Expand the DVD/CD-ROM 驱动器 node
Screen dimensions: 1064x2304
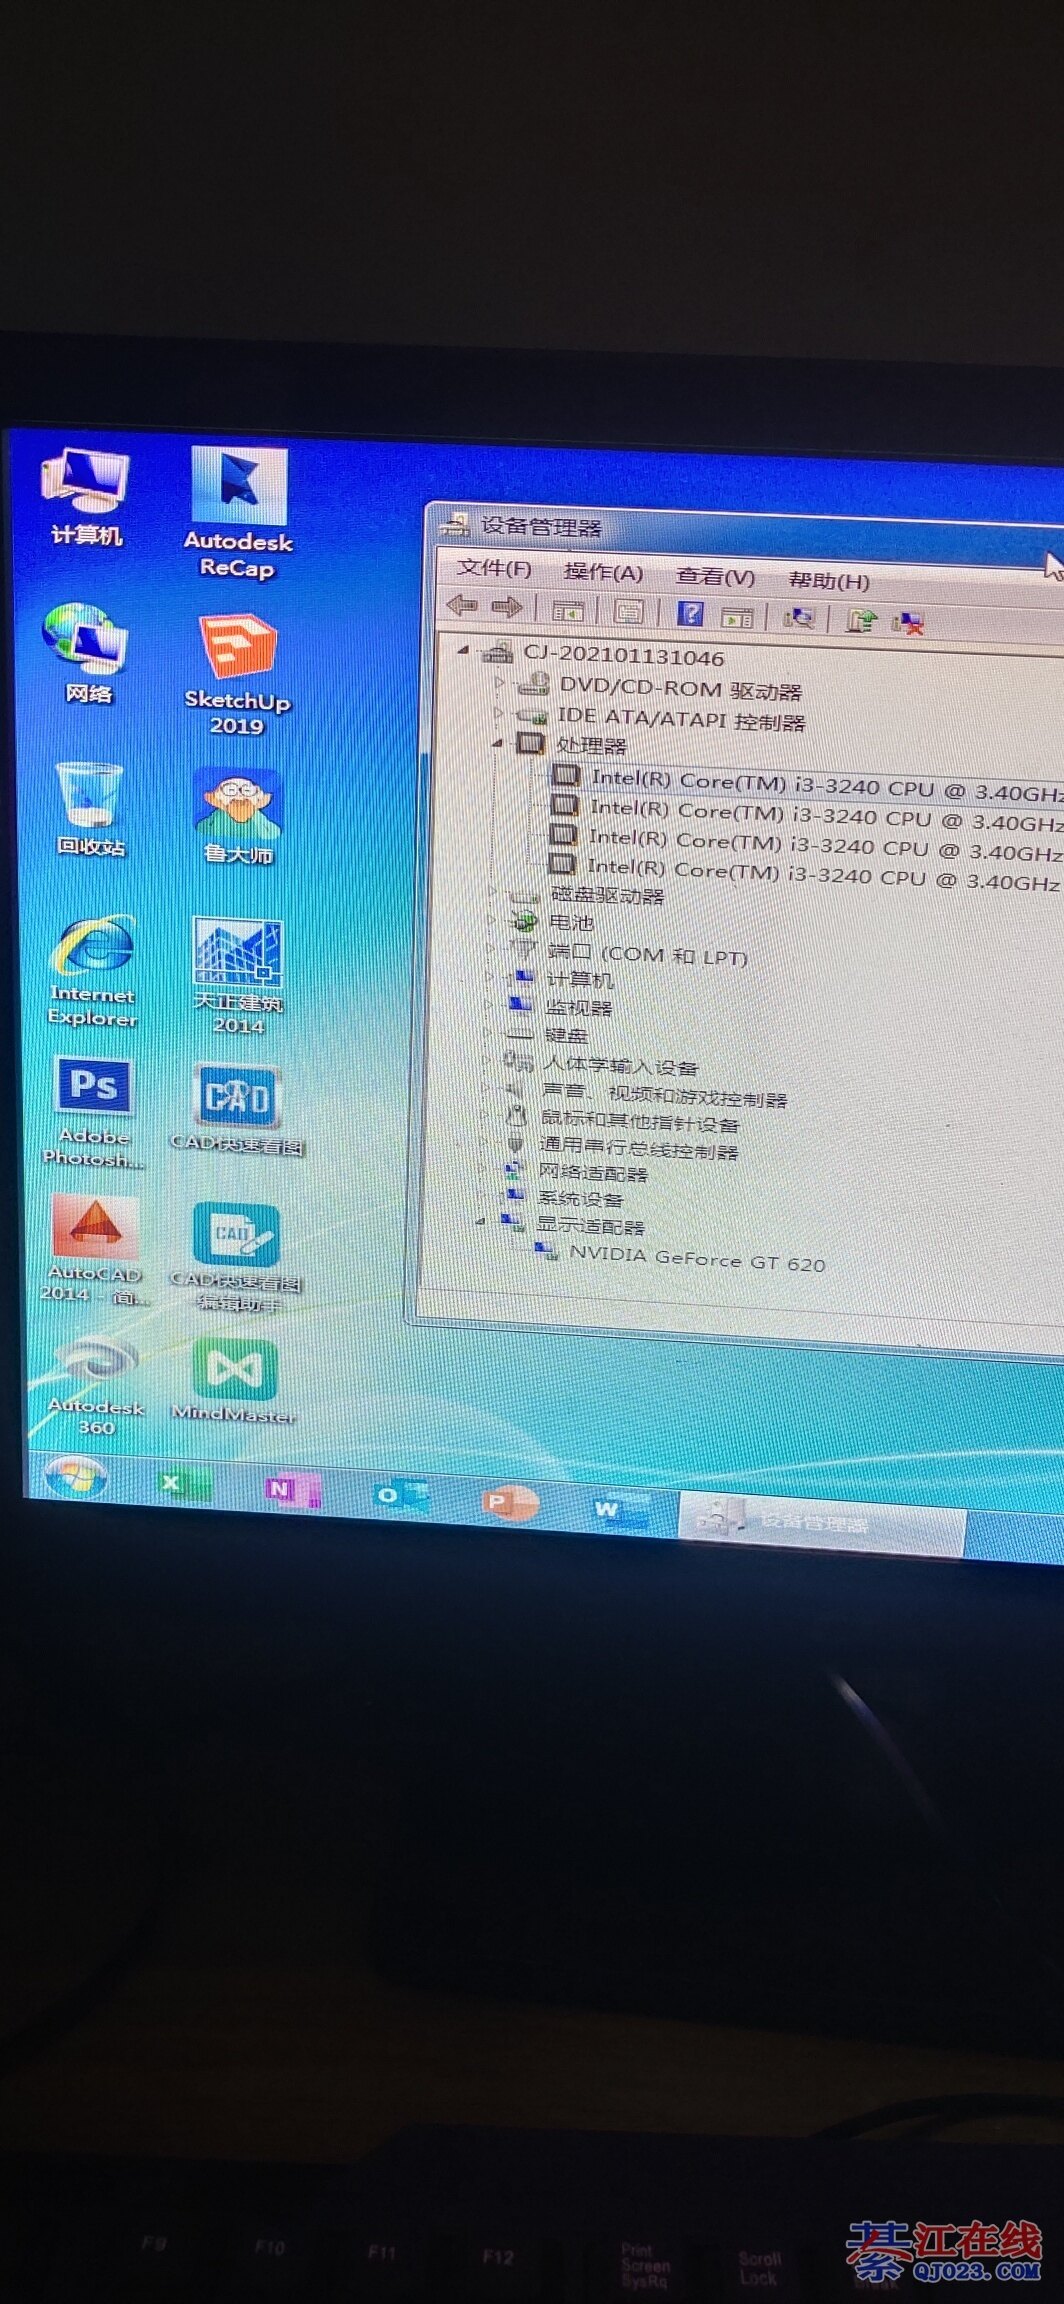[x=500, y=683]
